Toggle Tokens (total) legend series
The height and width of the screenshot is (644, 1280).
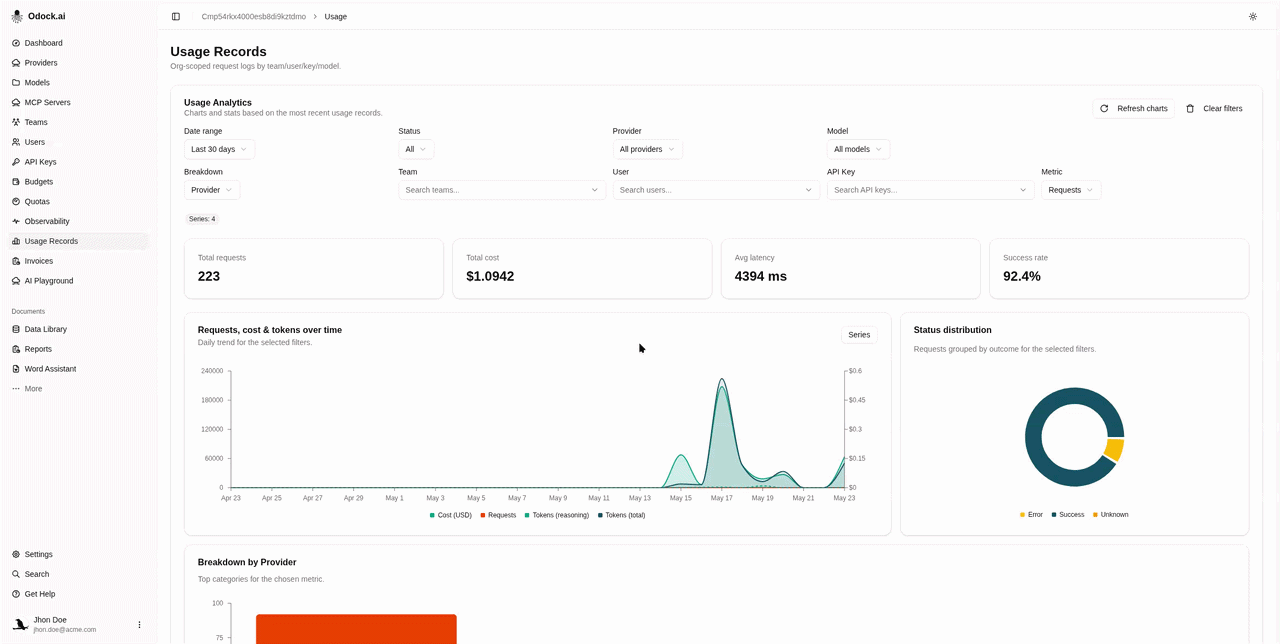click(x=621, y=515)
